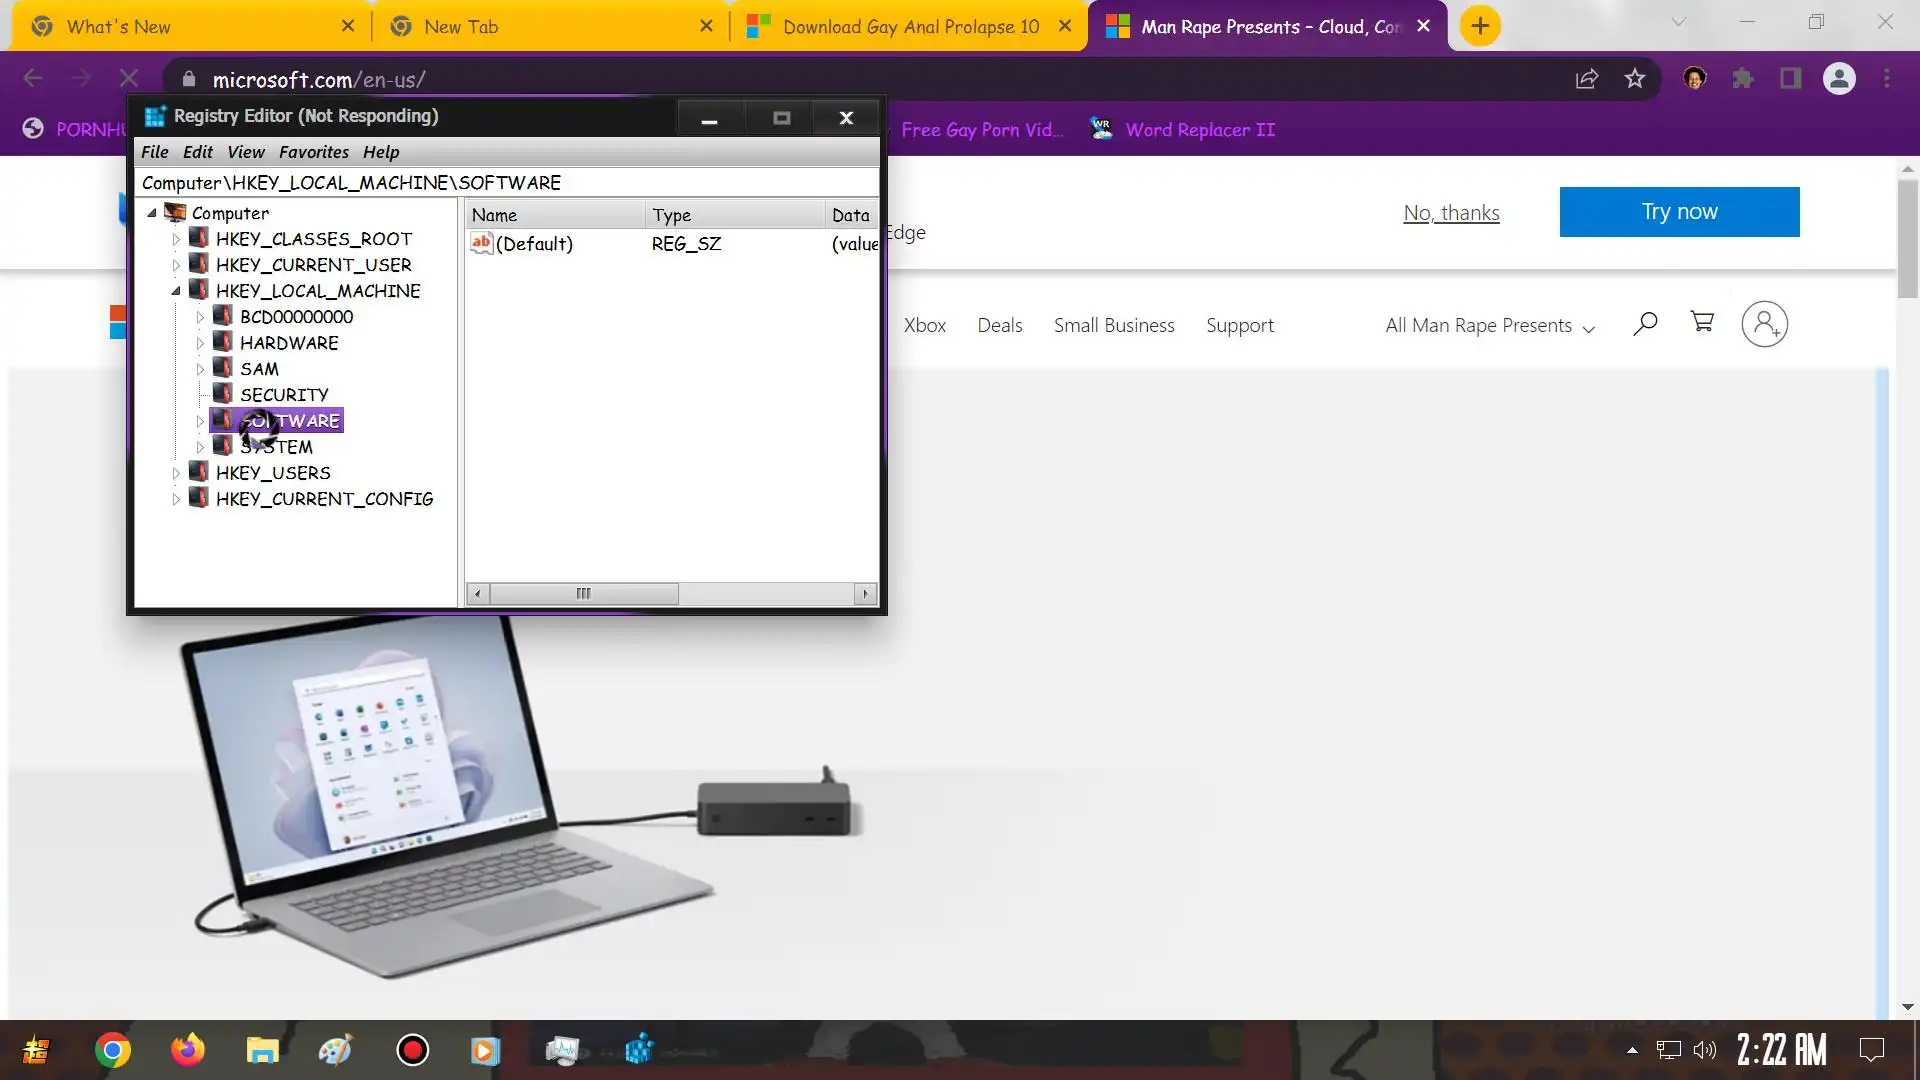Stop page loading with the X icon
This screenshot has height=1080, width=1920.
pos(129,79)
